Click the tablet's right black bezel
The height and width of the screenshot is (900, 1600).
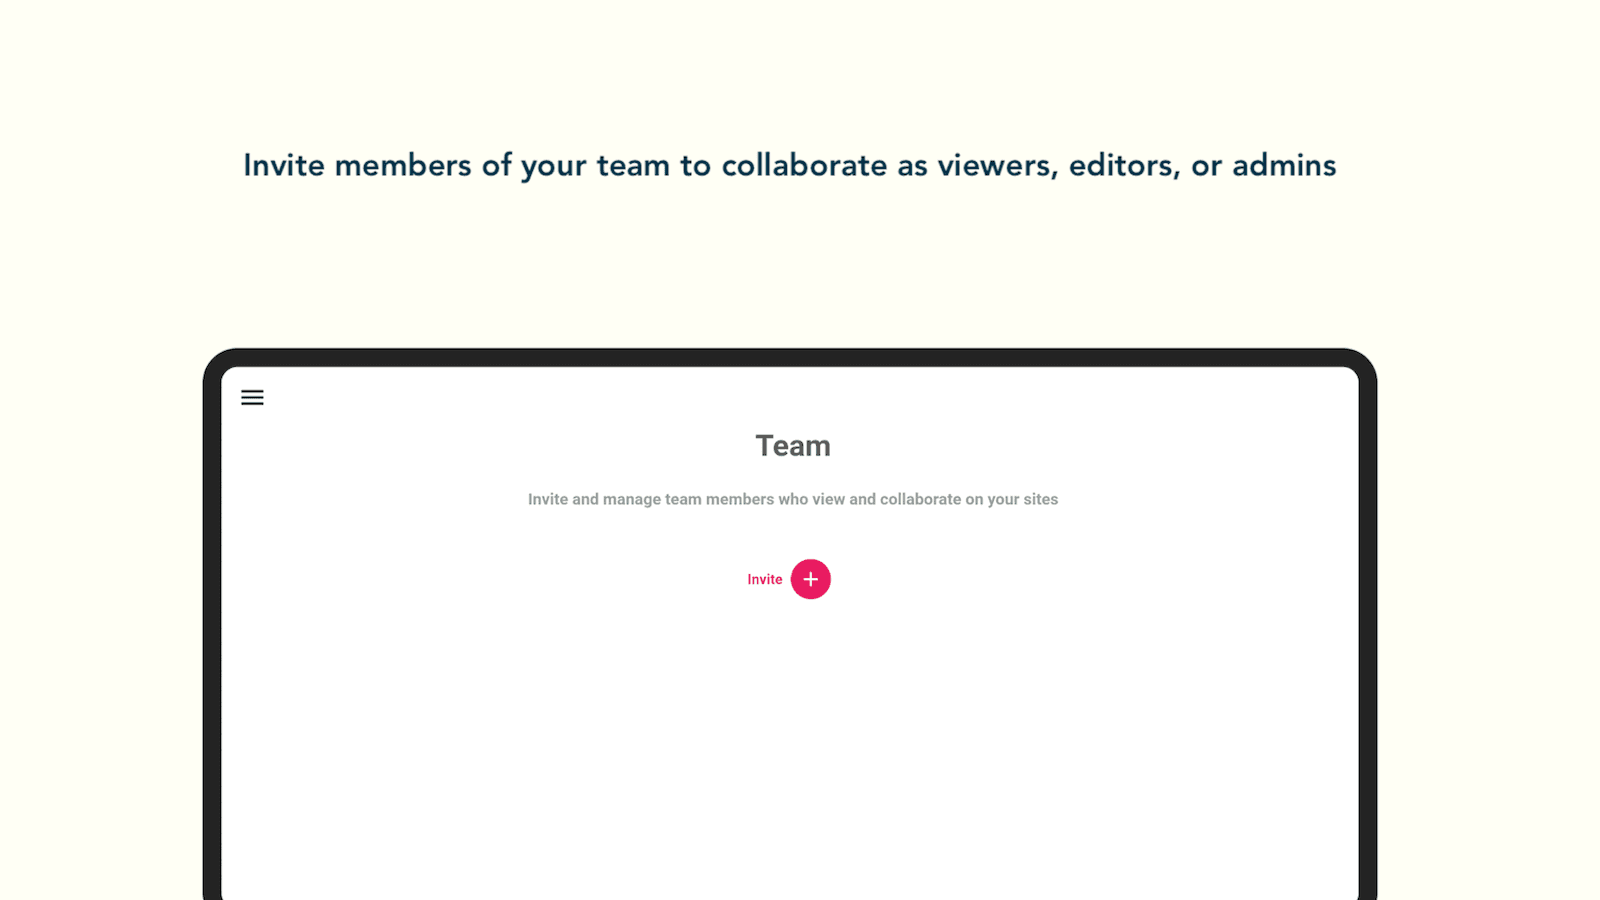[1368, 650]
